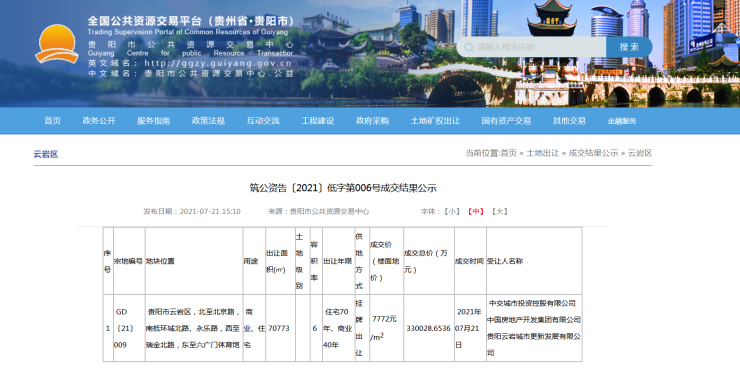Click the 成交结果公示 breadcrumb link

[x=593, y=153]
